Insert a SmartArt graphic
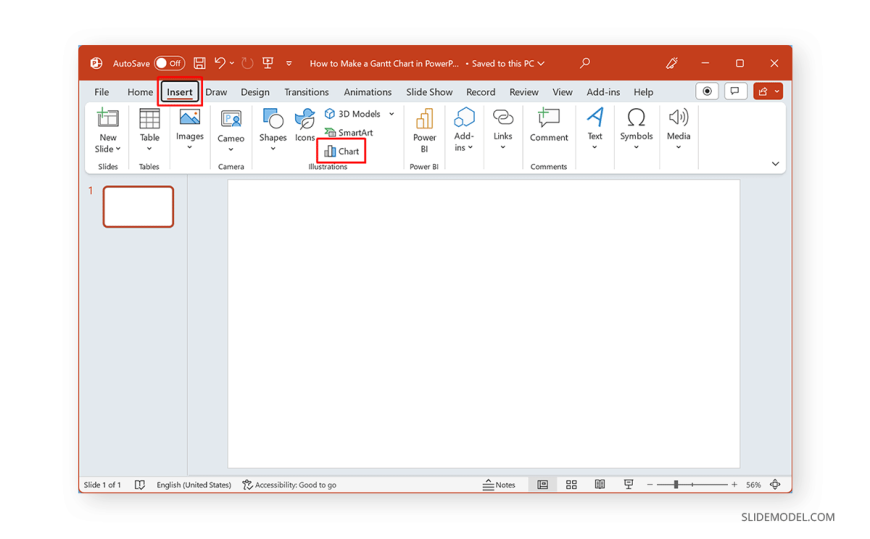This screenshot has width=870, height=539. pyautogui.click(x=349, y=132)
